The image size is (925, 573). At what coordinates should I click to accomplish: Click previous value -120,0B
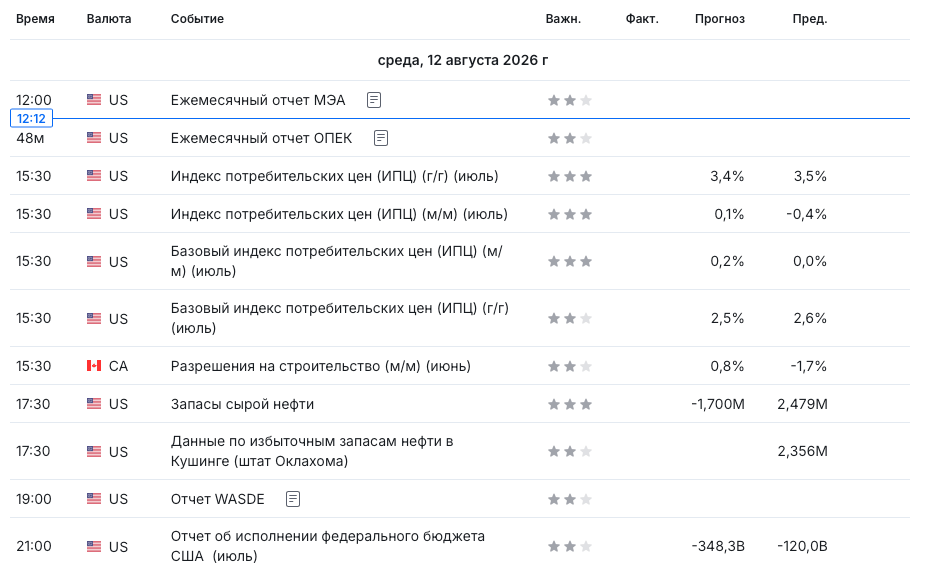pyautogui.click(x=802, y=546)
